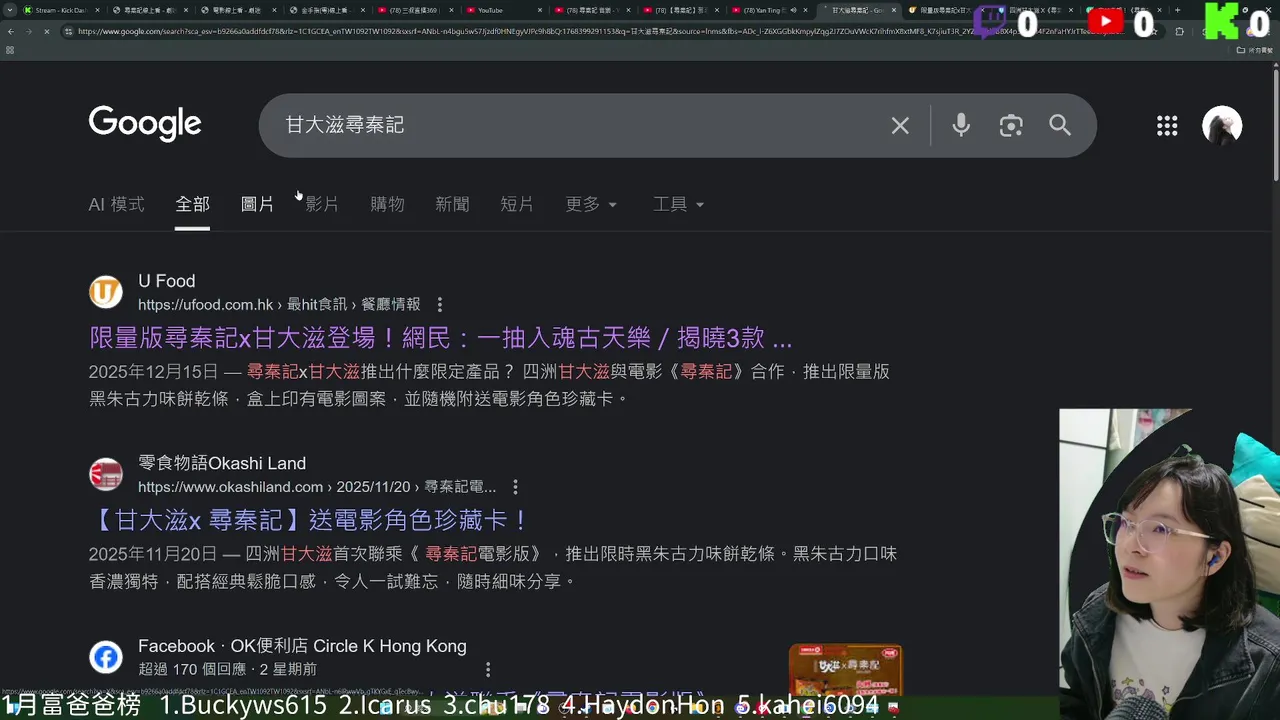This screenshot has width=1280, height=720.
Task: Click the Google logo
Action: coord(145,124)
